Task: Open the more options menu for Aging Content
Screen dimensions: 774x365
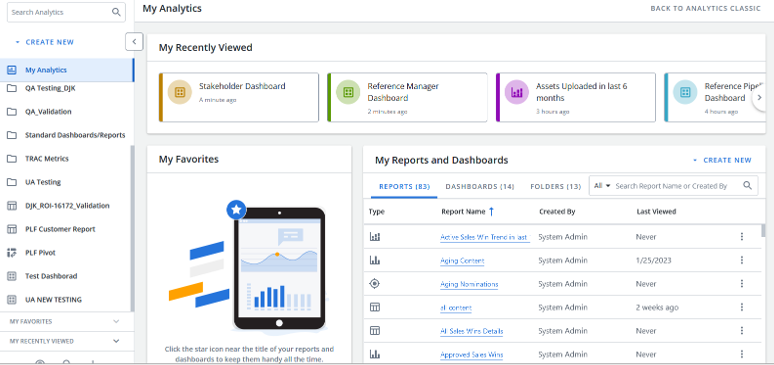Action: click(x=741, y=260)
